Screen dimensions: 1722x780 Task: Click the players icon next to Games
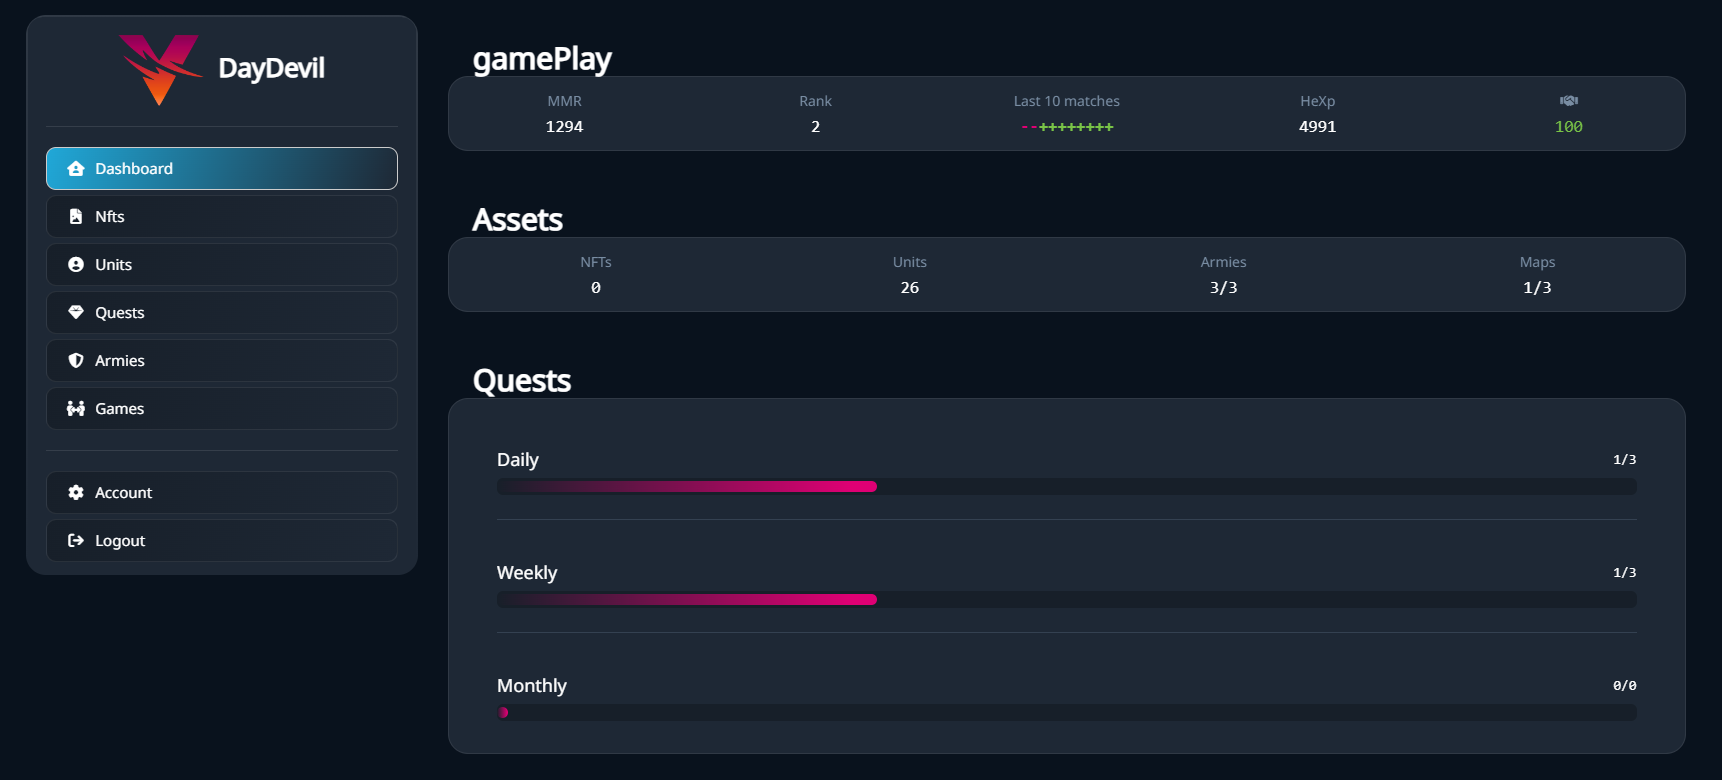[76, 408]
